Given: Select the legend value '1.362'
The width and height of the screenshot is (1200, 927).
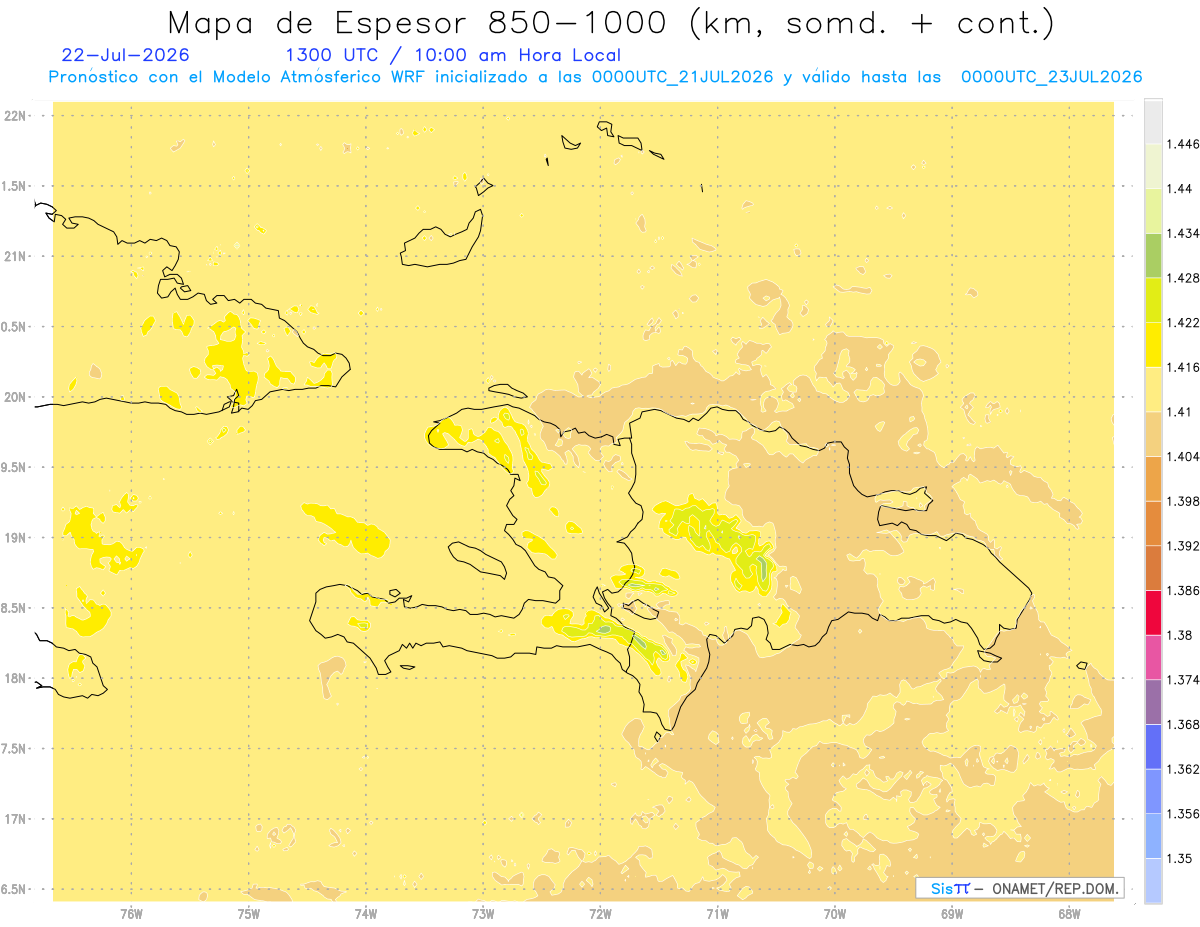Looking at the screenshot, I should click(x=1182, y=769).
